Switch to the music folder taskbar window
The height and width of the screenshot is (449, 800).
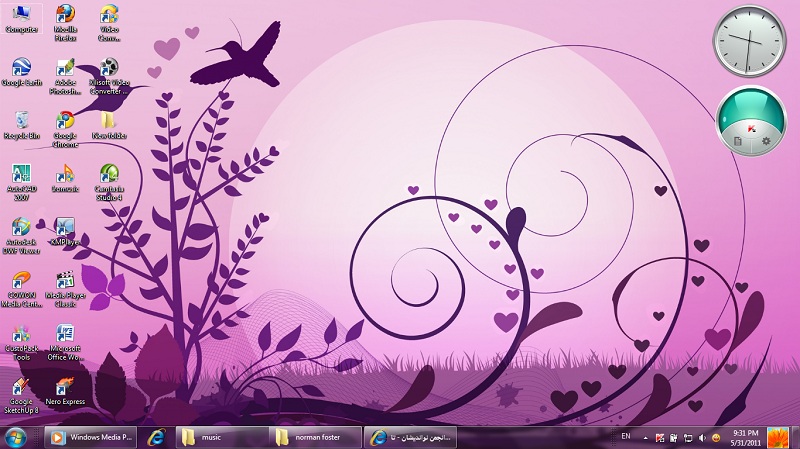(x=220, y=437)
